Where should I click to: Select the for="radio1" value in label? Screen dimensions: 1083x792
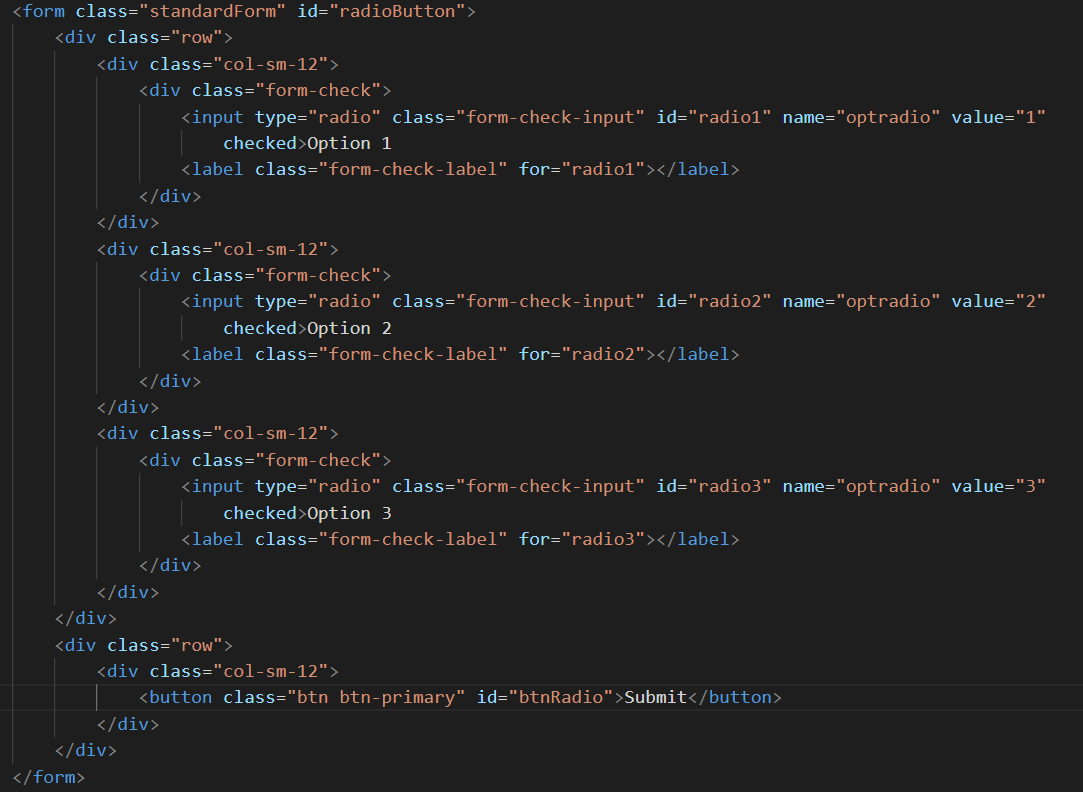603,169
